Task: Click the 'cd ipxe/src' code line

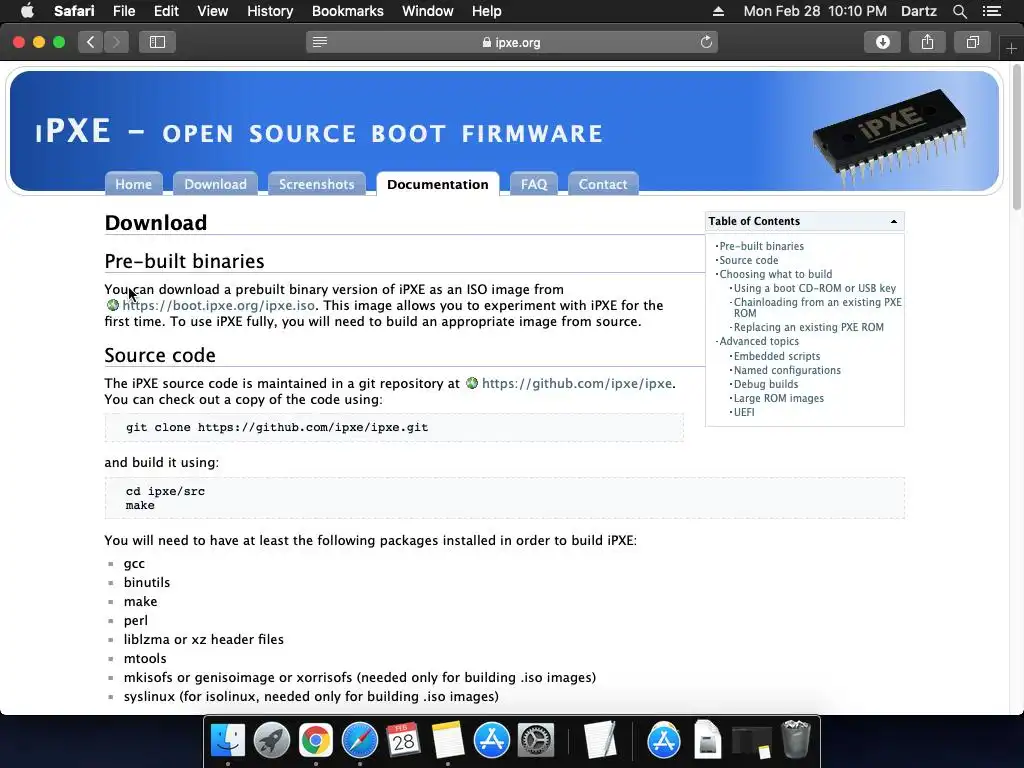Action: pos(165,491)
